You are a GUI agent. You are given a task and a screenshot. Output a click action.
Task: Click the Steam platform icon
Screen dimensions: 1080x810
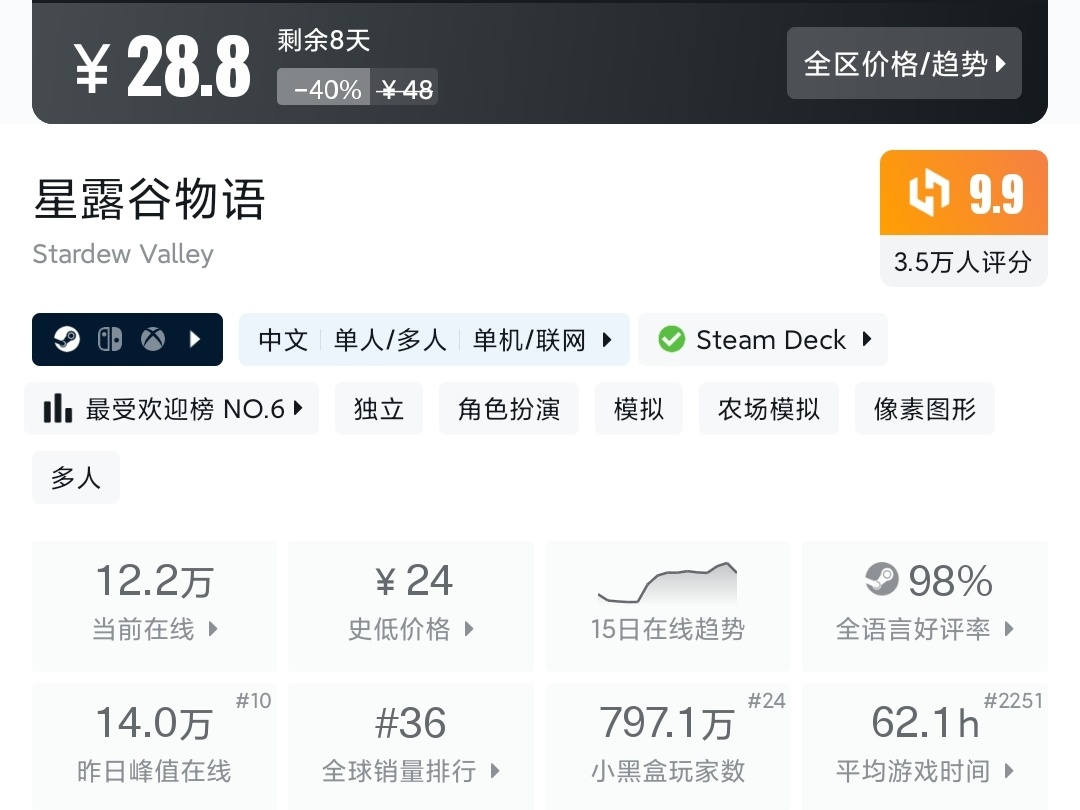point(68,340)
